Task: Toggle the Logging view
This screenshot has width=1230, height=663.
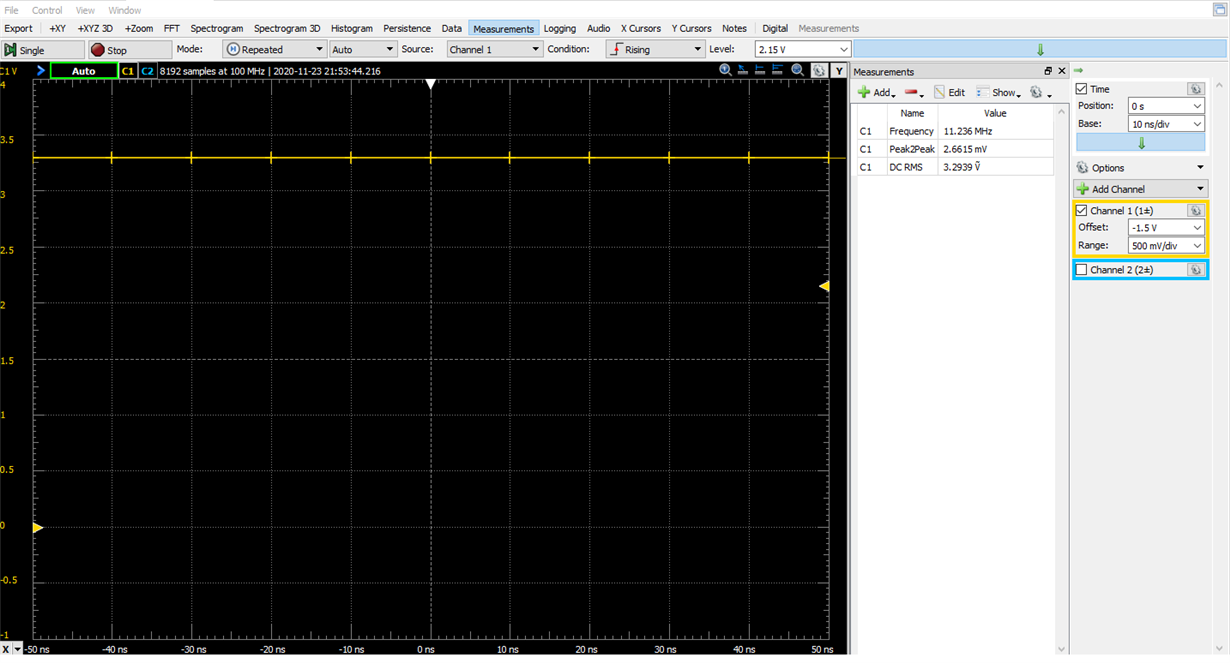Action: (560, 28)
